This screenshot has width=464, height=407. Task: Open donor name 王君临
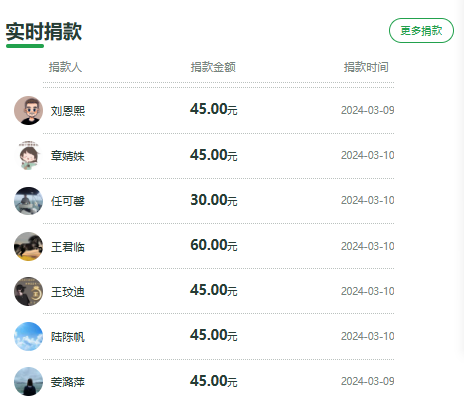68,247
